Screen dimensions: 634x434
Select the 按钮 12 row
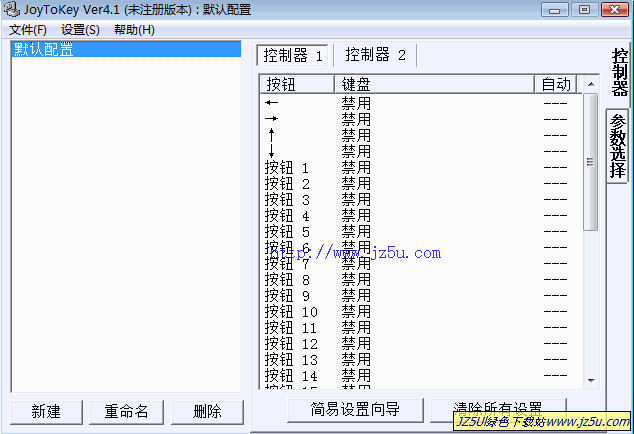tap(421, 343)
